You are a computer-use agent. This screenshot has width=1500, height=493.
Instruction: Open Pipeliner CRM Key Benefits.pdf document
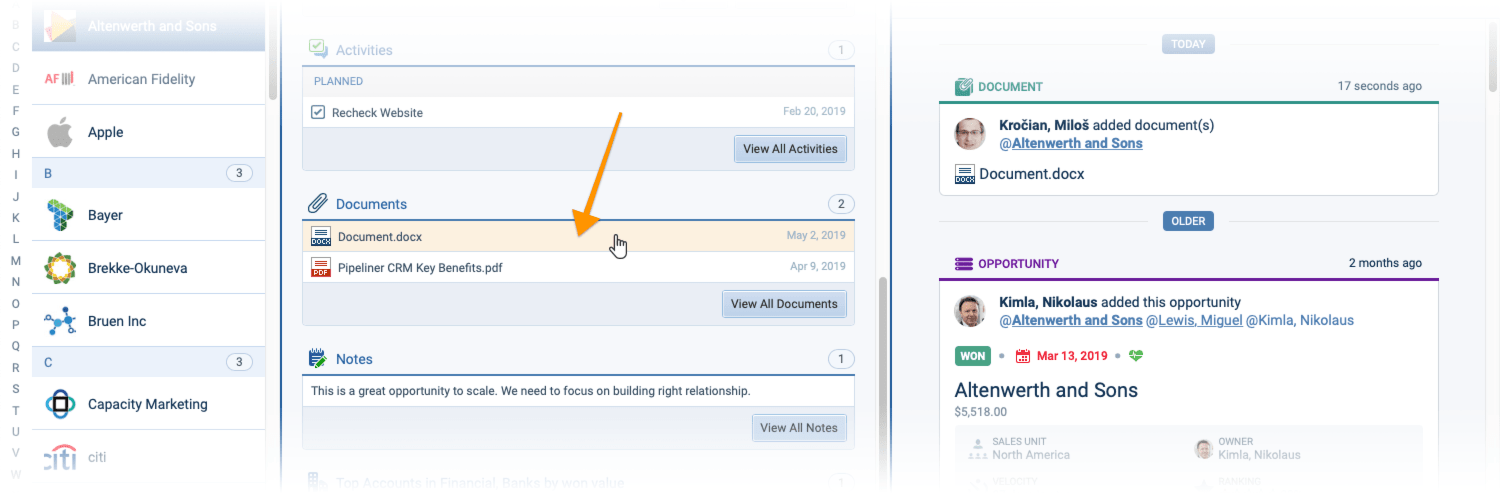[x=420, y=267]
